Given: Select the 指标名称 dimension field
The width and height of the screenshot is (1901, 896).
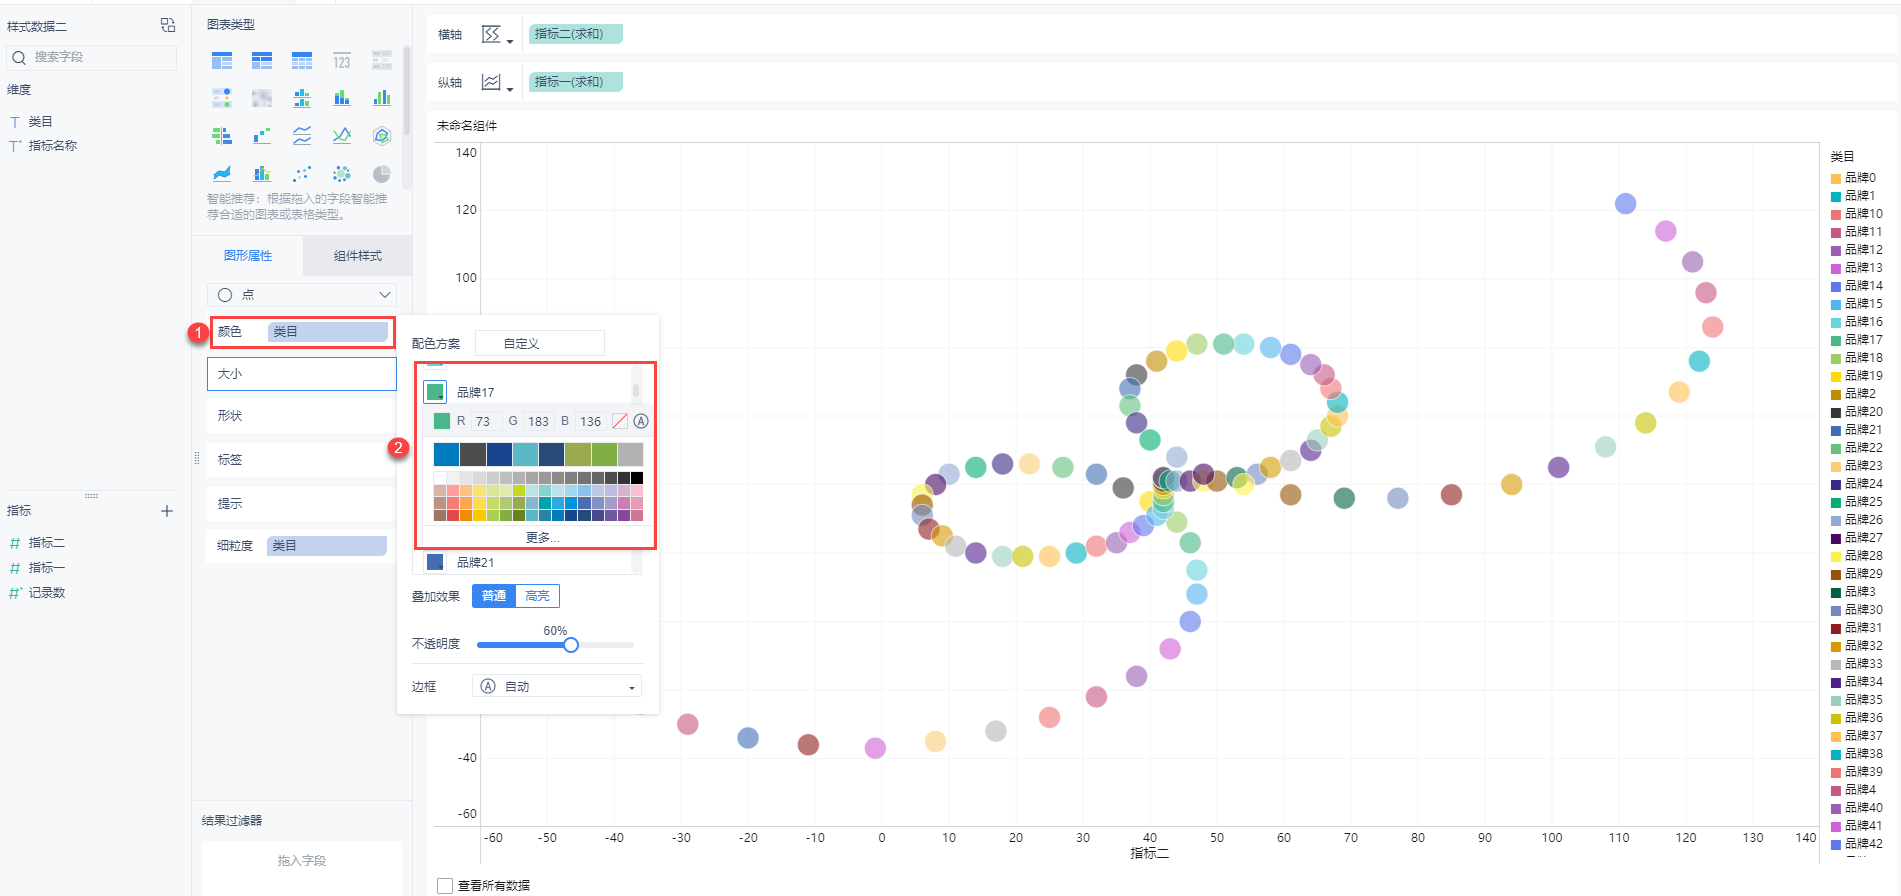Looking at the screenshot, I should (x=52, y=146).
